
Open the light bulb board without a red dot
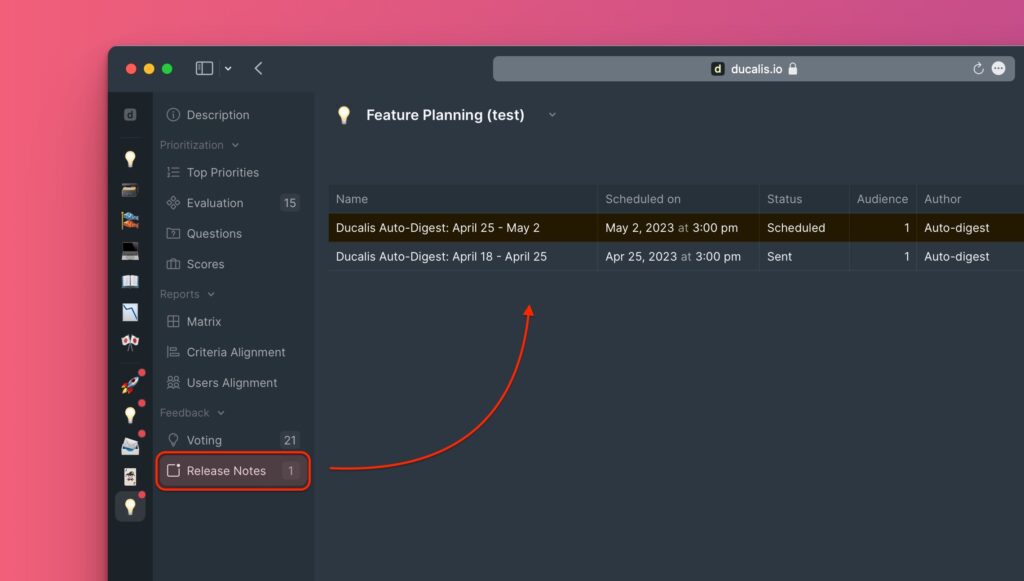130,159
